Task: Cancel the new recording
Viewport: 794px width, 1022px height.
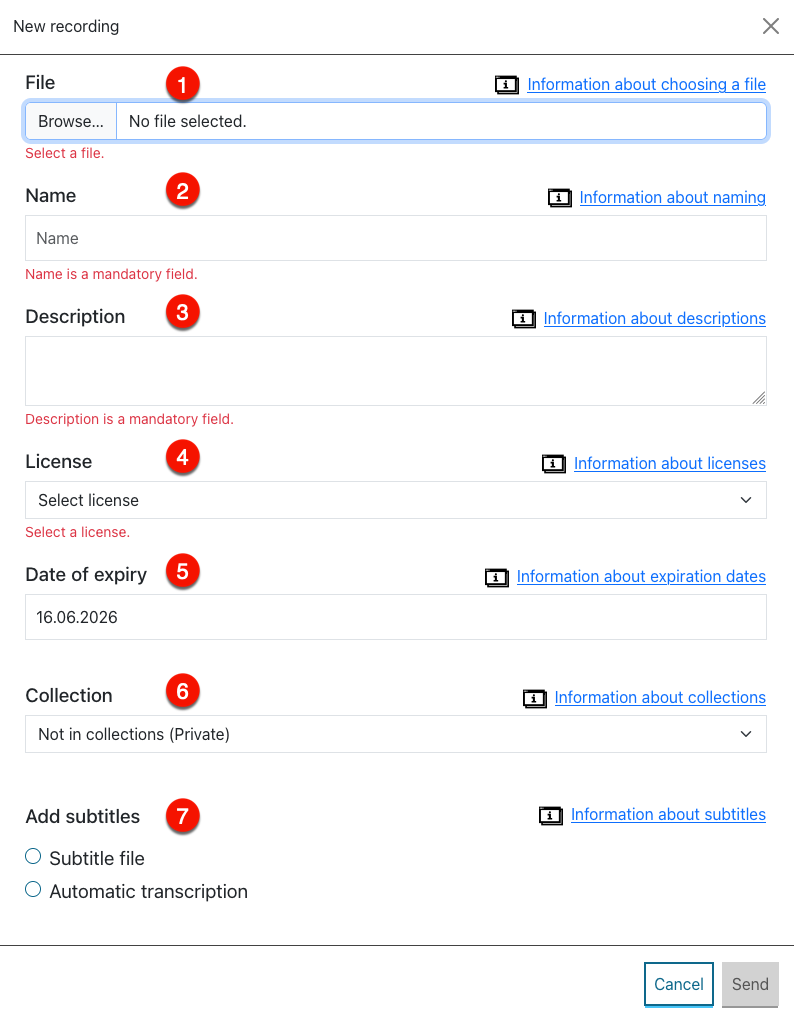Action: coord(679,984)
